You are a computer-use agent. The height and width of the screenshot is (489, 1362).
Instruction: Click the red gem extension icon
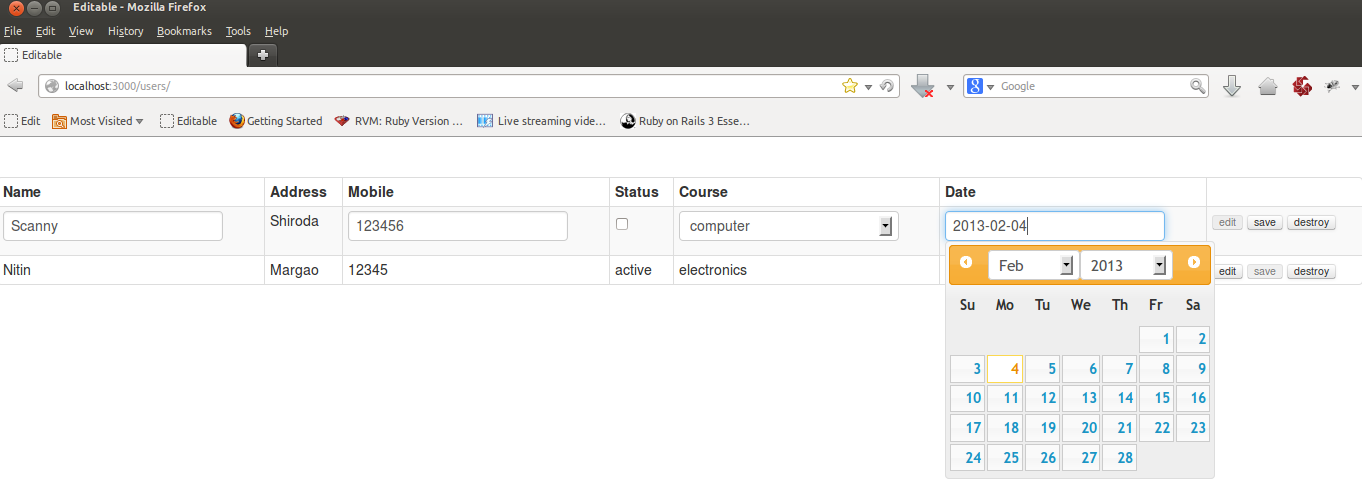pyautogui.click(x=1302, y=87)
